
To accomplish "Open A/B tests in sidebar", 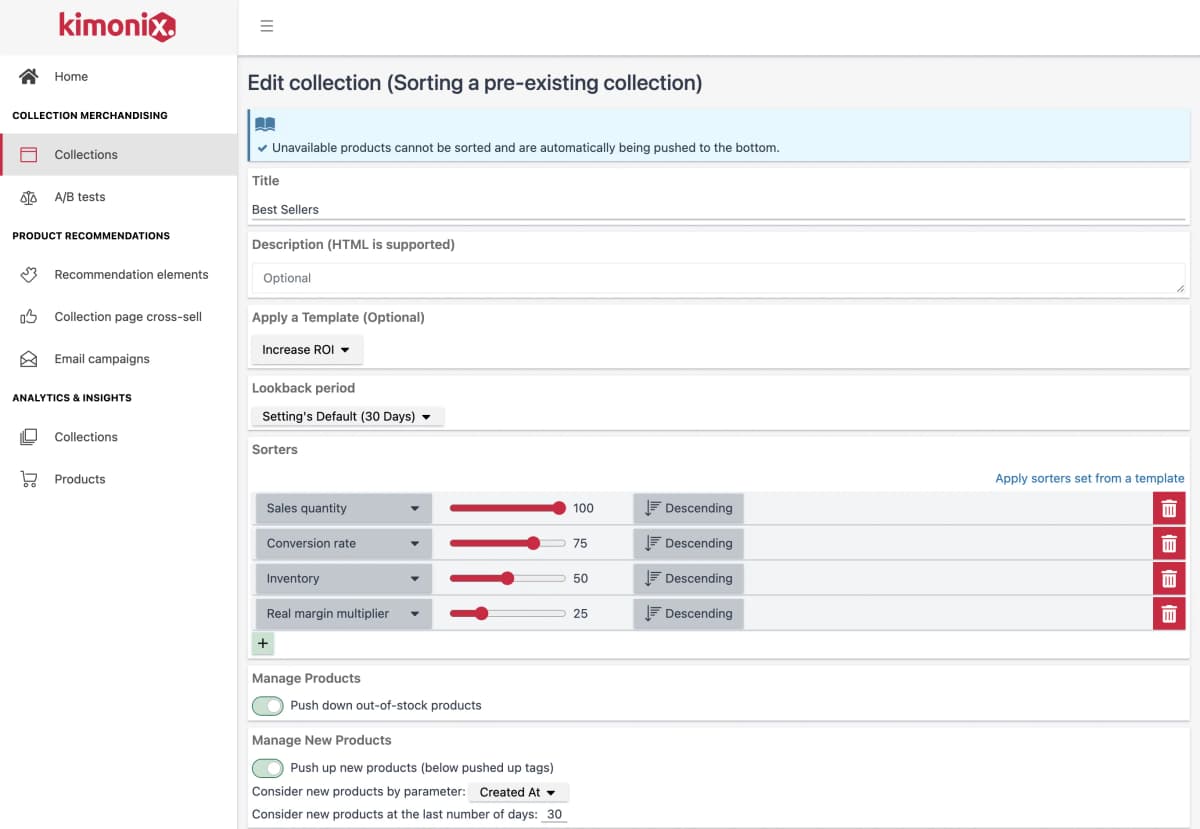I will click(x=79, y=197).
